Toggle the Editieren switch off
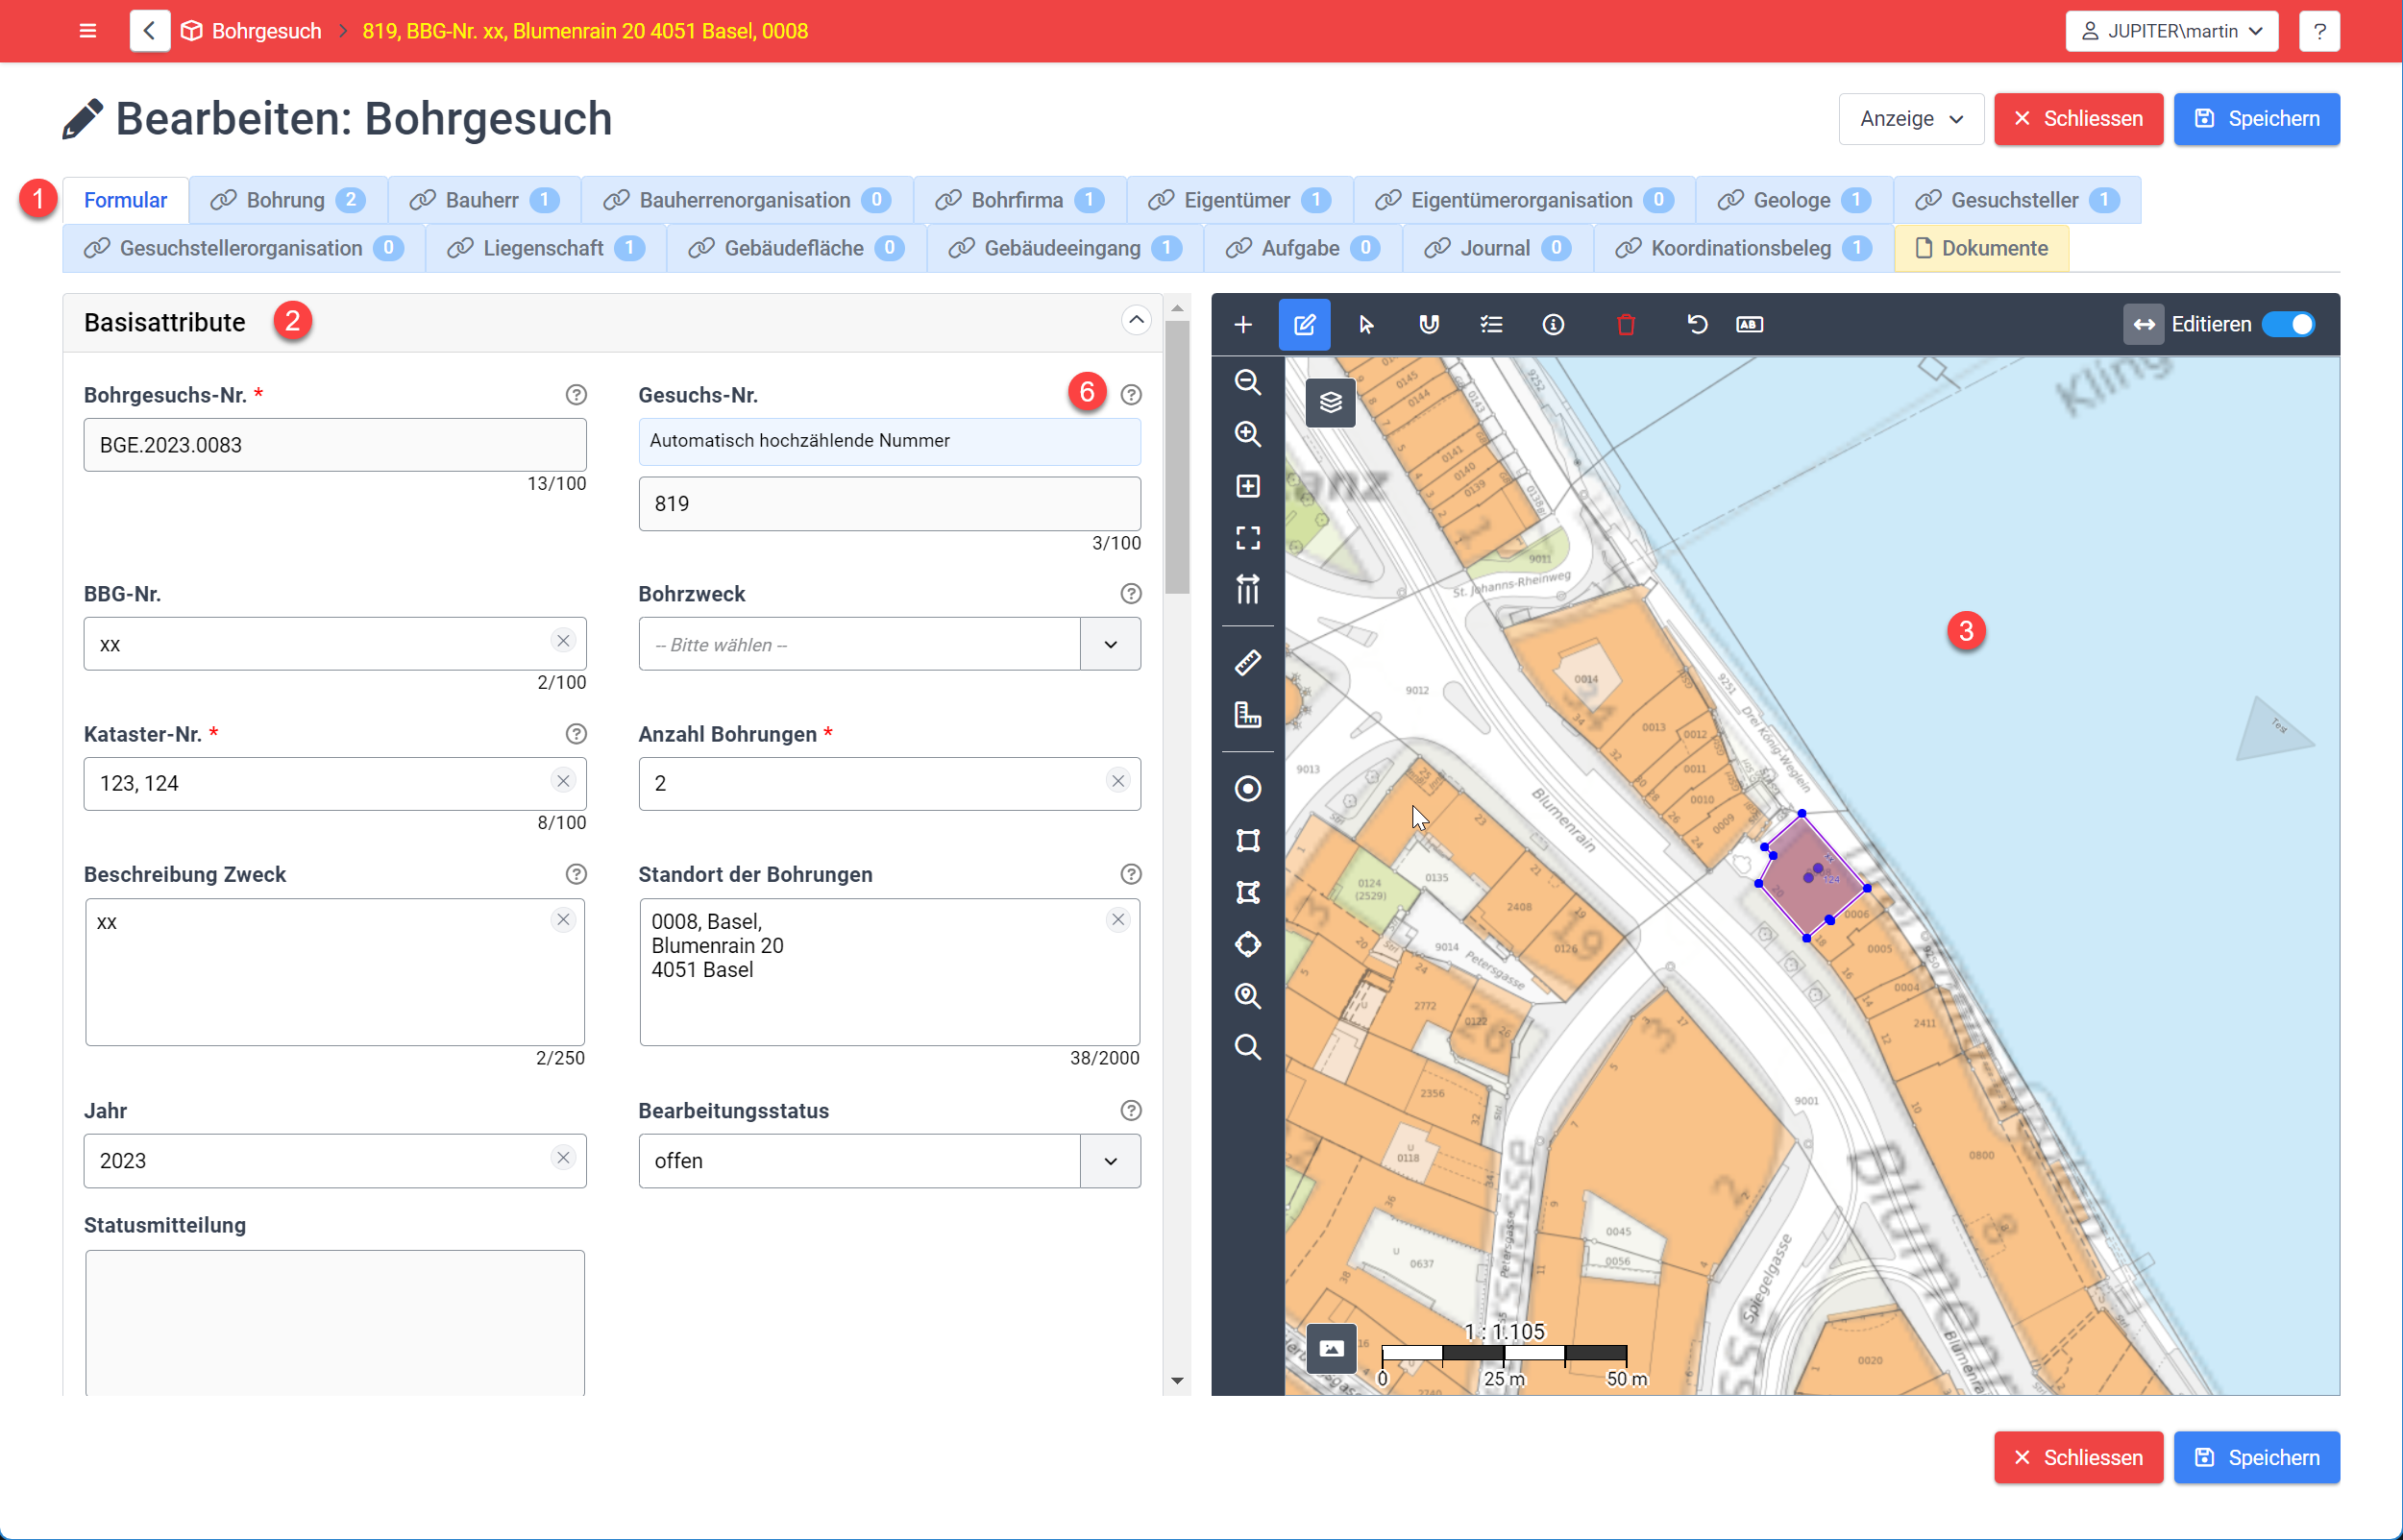This screenshot has width=2403, height=1540. pos(2288,324)
